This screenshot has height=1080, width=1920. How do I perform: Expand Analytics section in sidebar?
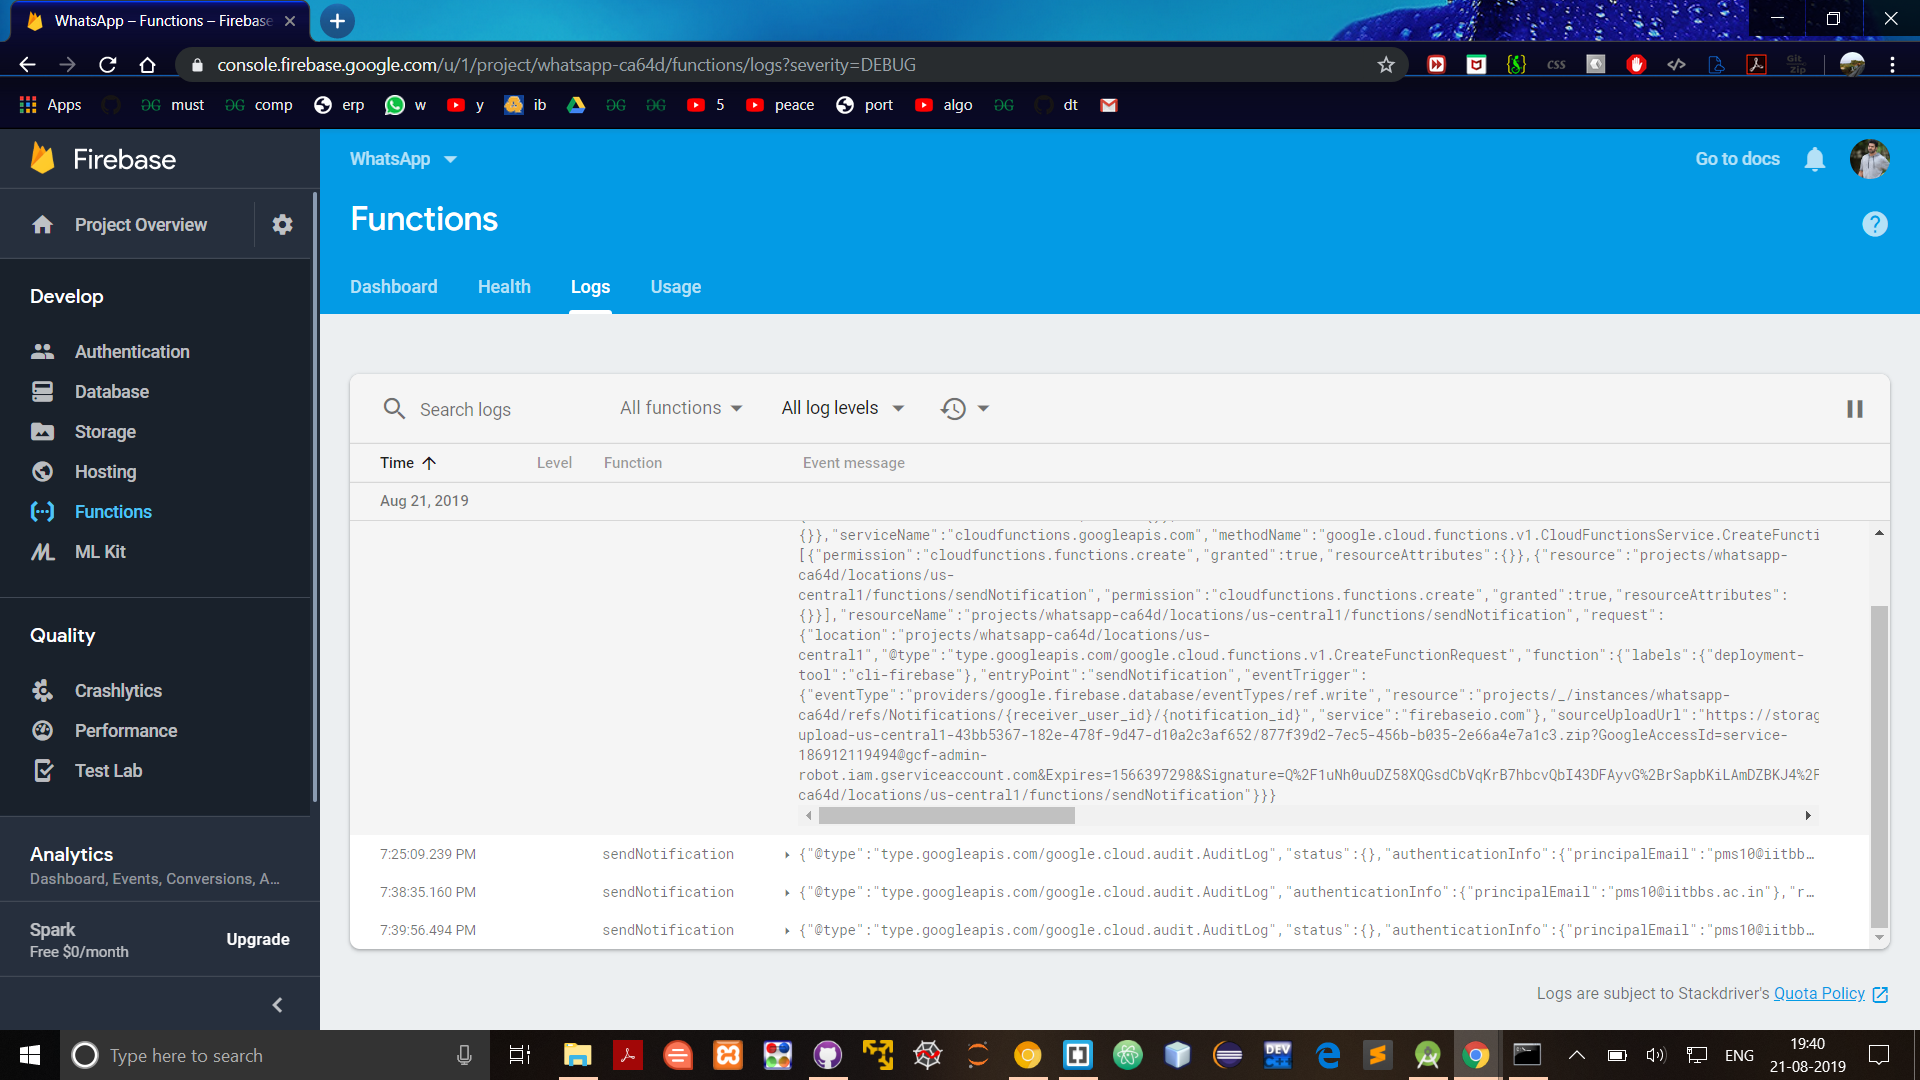[155, 865]
